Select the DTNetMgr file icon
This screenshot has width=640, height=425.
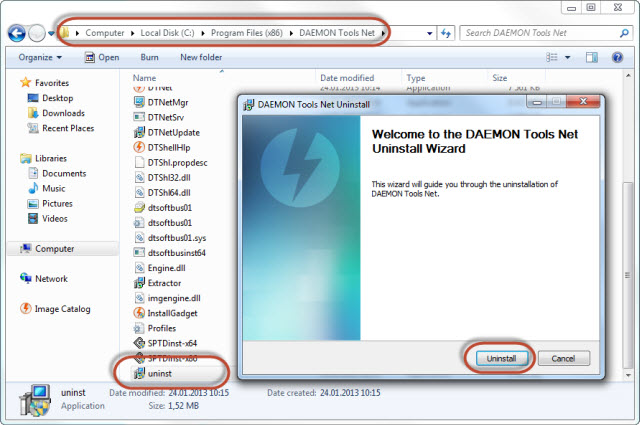139,102
